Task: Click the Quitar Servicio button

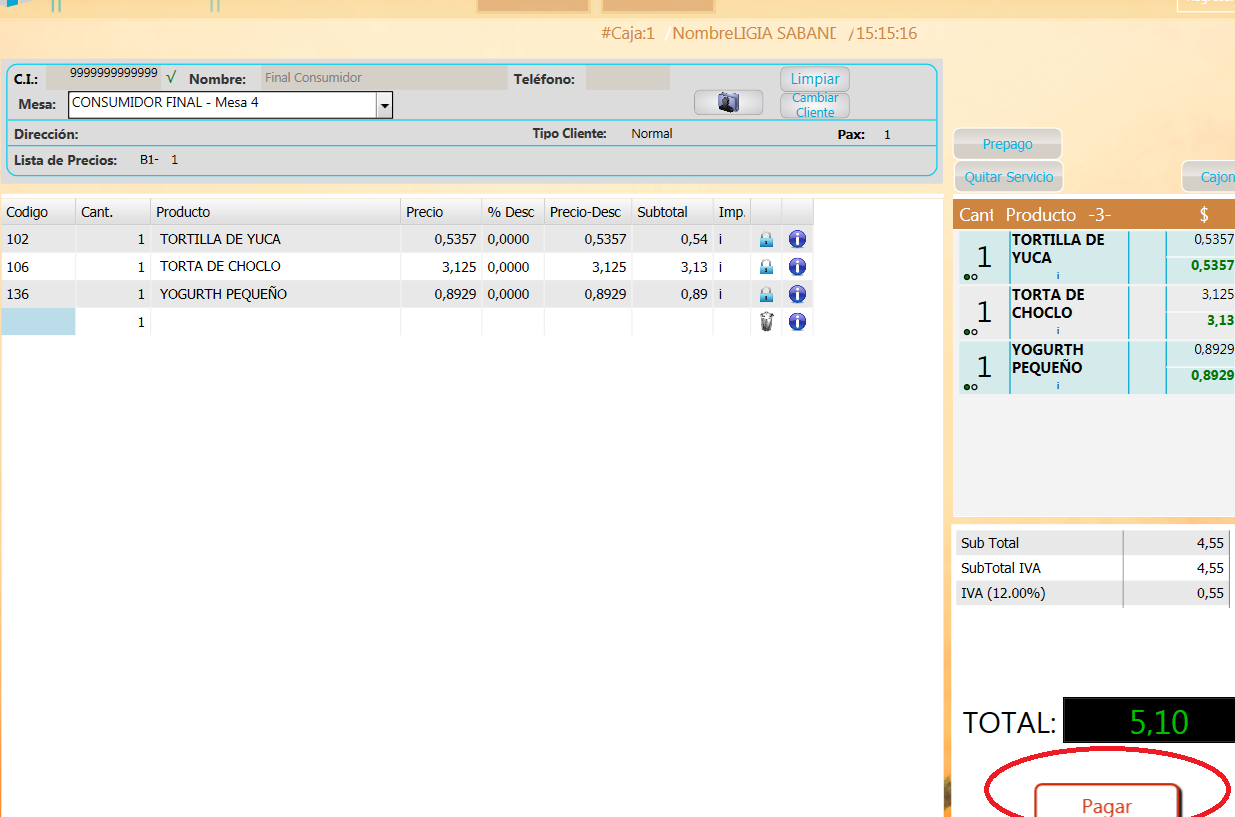Action: point(1008,177)
